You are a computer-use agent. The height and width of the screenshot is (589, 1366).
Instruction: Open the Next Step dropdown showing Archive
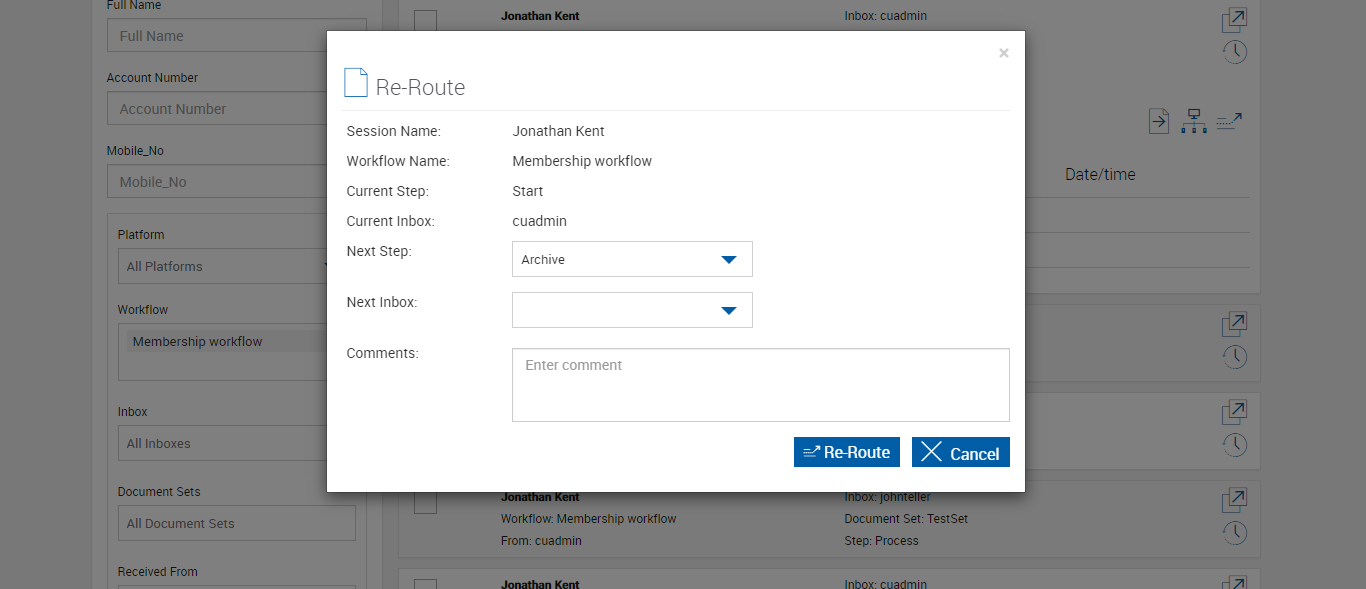pos(632,259)
